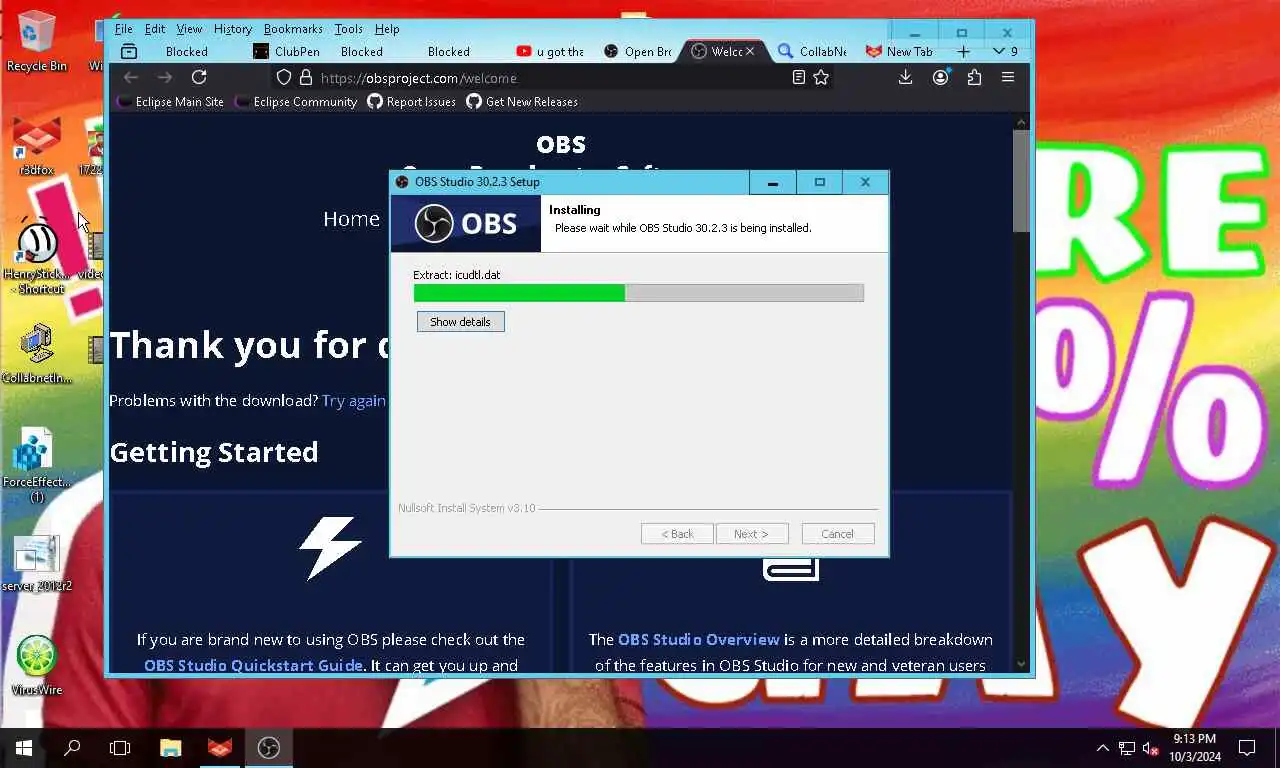This screenshot has width=1280, height=768.
Task: Open the Edit menu in browser
Action: click(154, 29)
